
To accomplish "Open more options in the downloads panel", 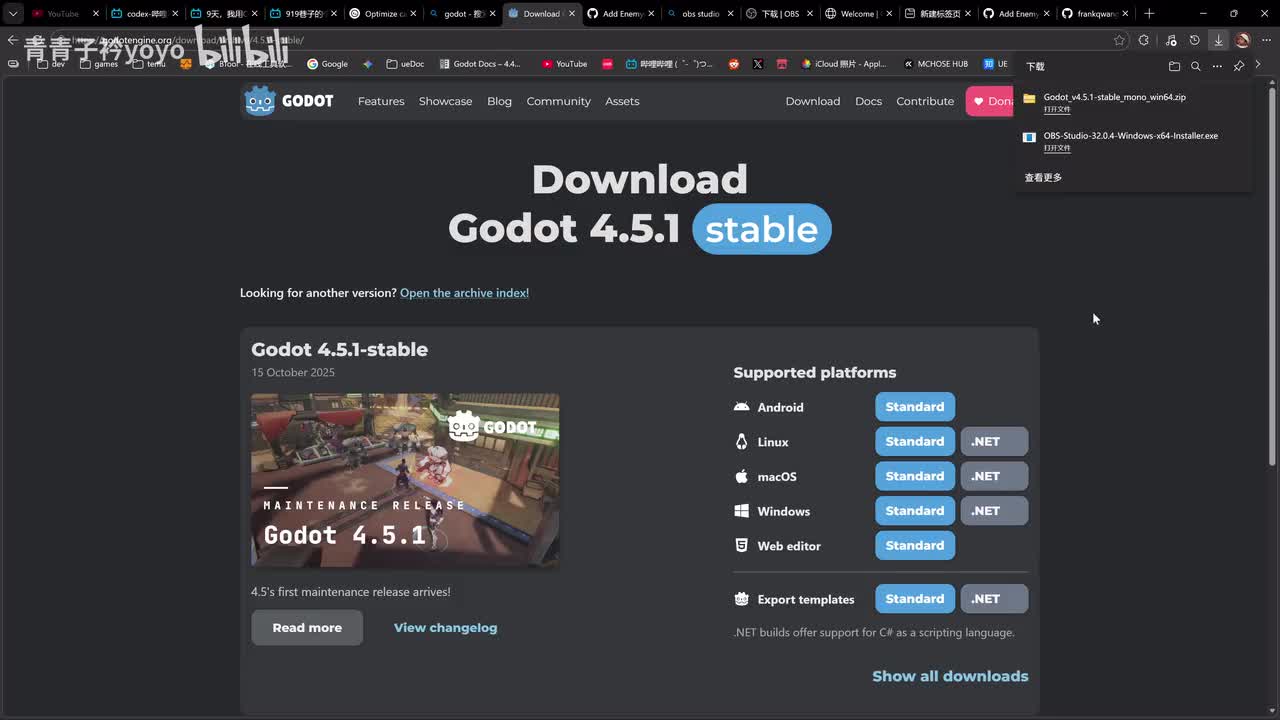I will point(1217,66).
